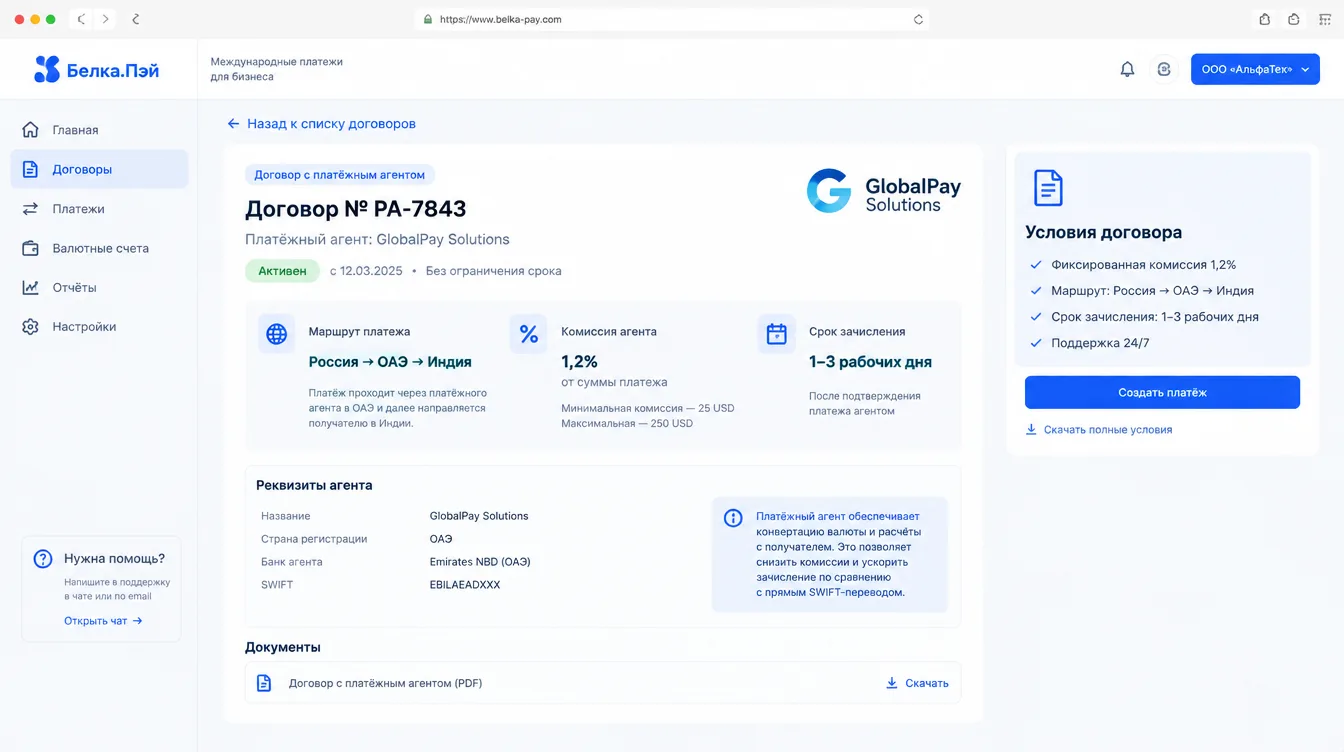Image resolution: width=1344 pixels, height=752 pixels.
Task: Click the document icon above Условия договора
Action: (1048, 187)
